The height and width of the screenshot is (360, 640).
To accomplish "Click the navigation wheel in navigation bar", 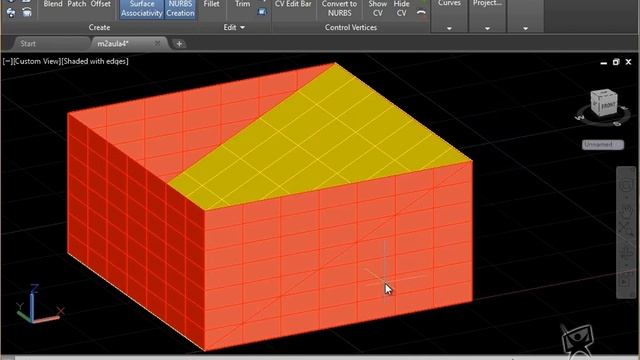I will point(626,186).
